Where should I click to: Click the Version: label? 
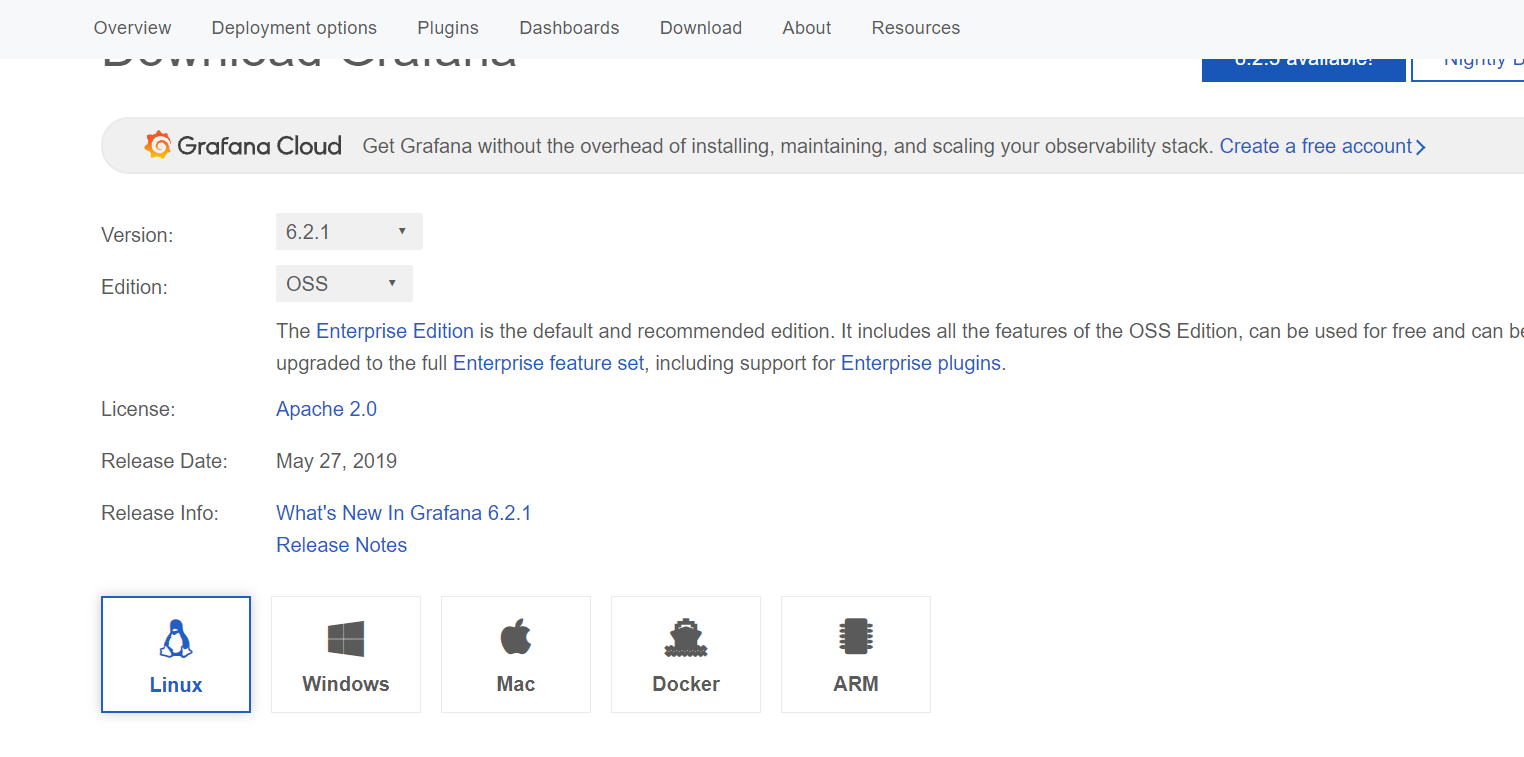coord(137,235)
